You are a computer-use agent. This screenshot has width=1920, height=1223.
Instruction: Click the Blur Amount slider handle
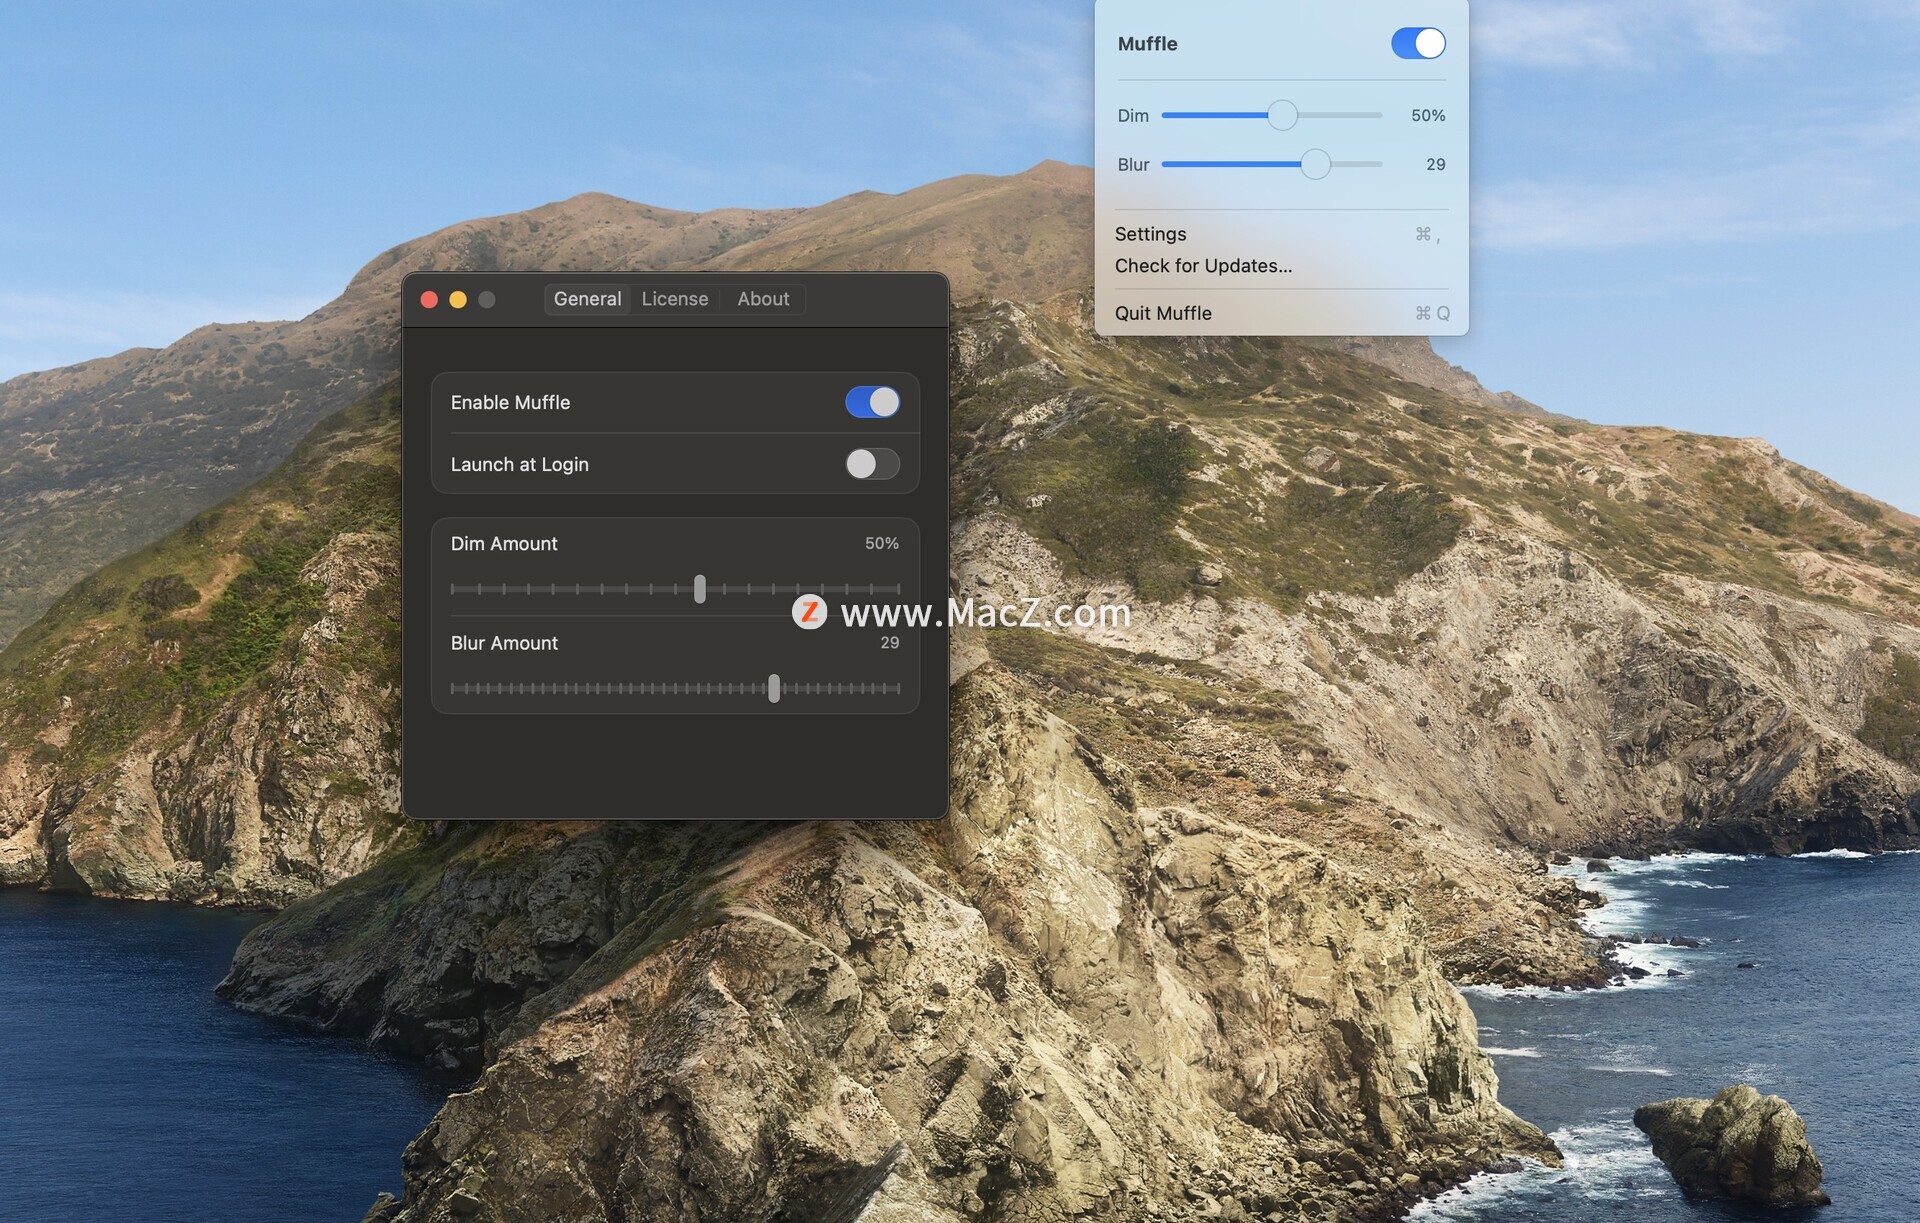click(x=773, y=688)
